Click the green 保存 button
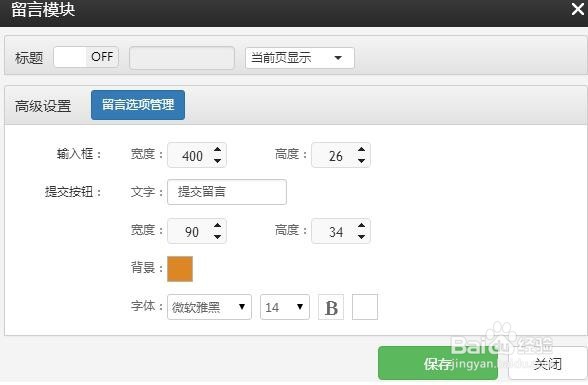The width and height of the screenshot is (588, 385). point(438,363)
